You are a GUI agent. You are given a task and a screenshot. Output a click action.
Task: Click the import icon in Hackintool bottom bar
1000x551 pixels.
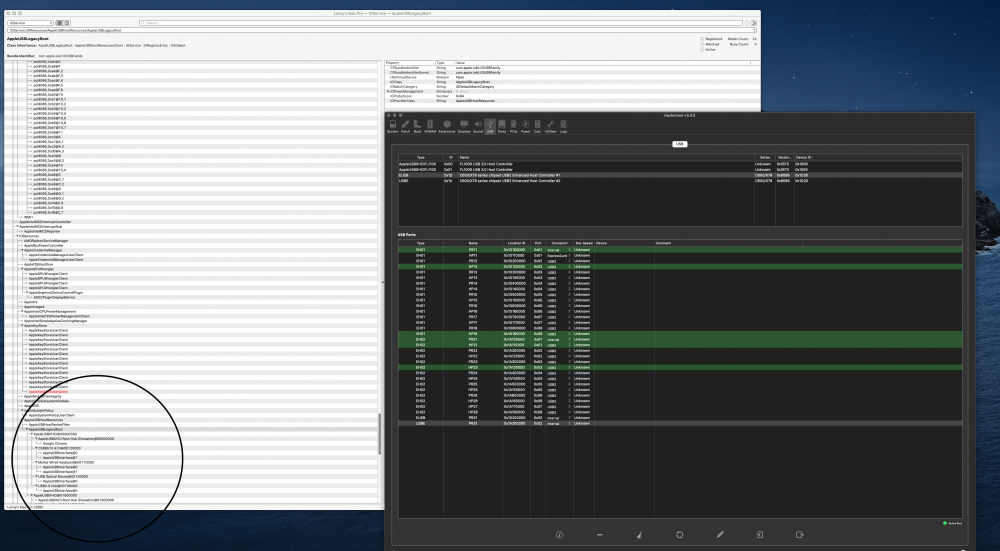click(760, 534)
